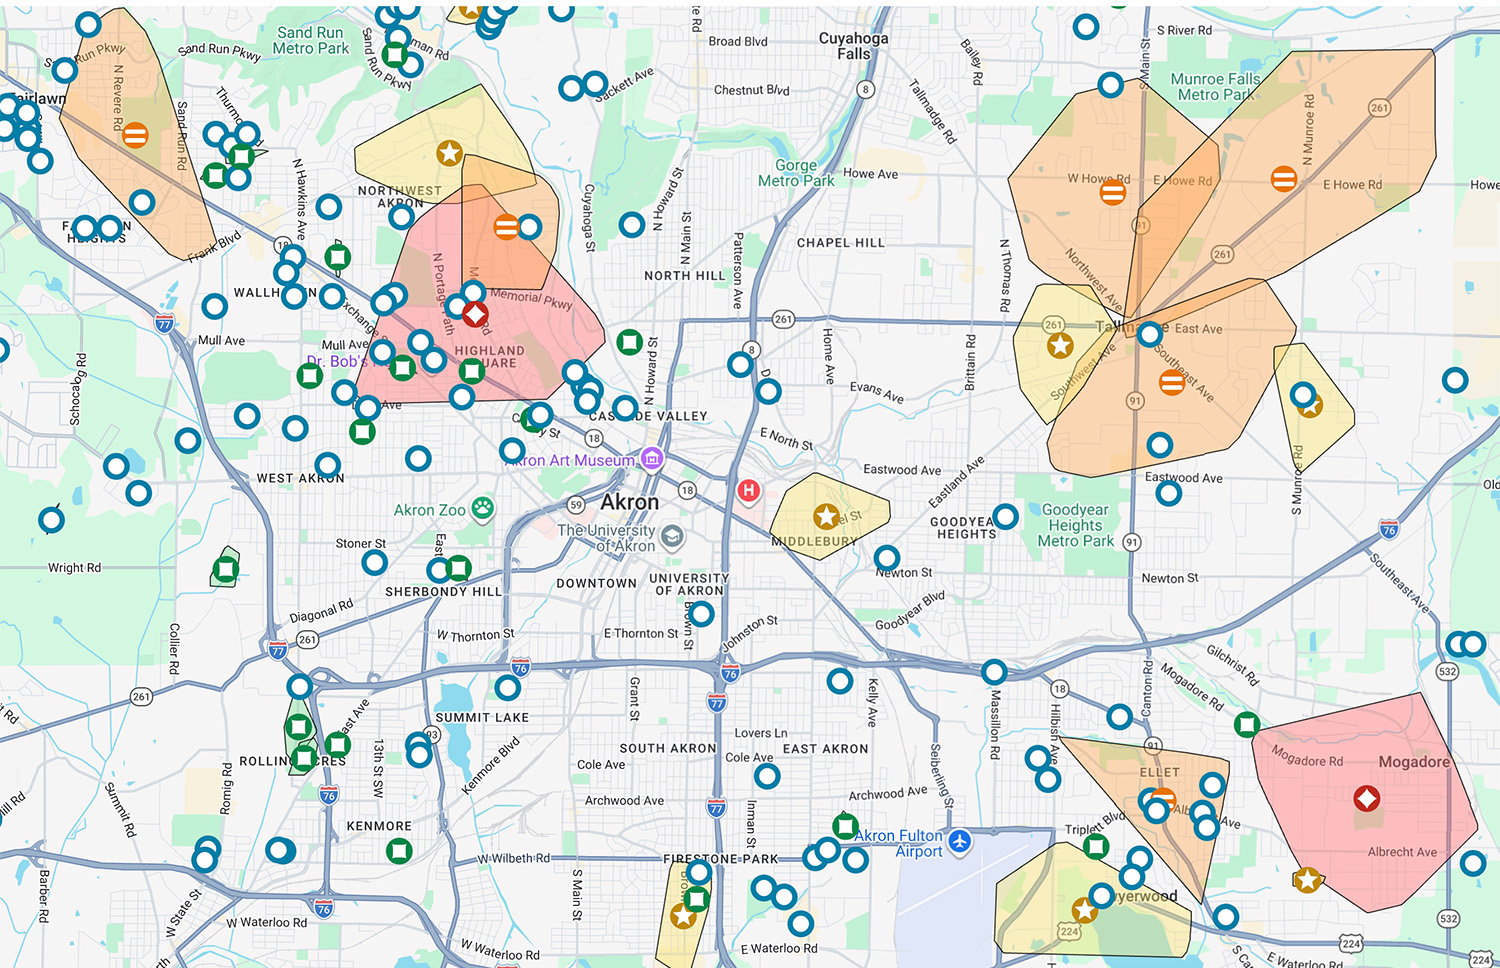The image size is (1500, 968).
Task: Select the Akron Fulton Airport label
Action: click(899, 843)
